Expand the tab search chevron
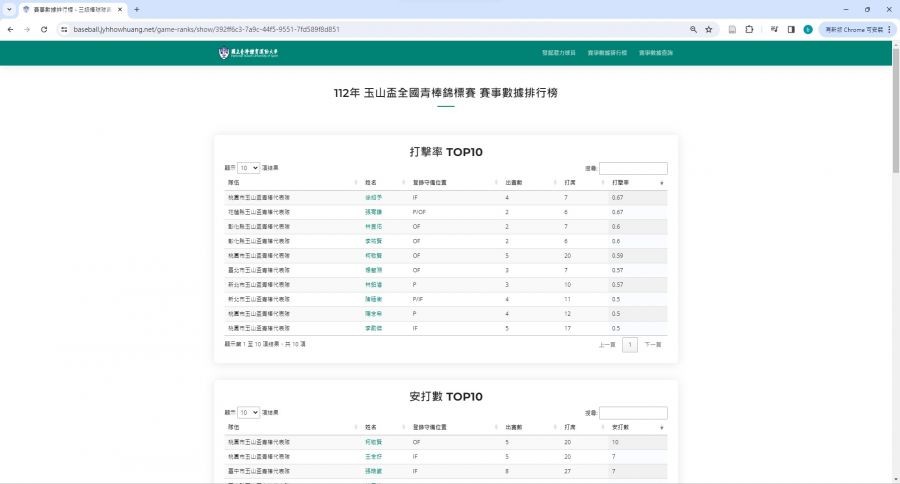 10,9
